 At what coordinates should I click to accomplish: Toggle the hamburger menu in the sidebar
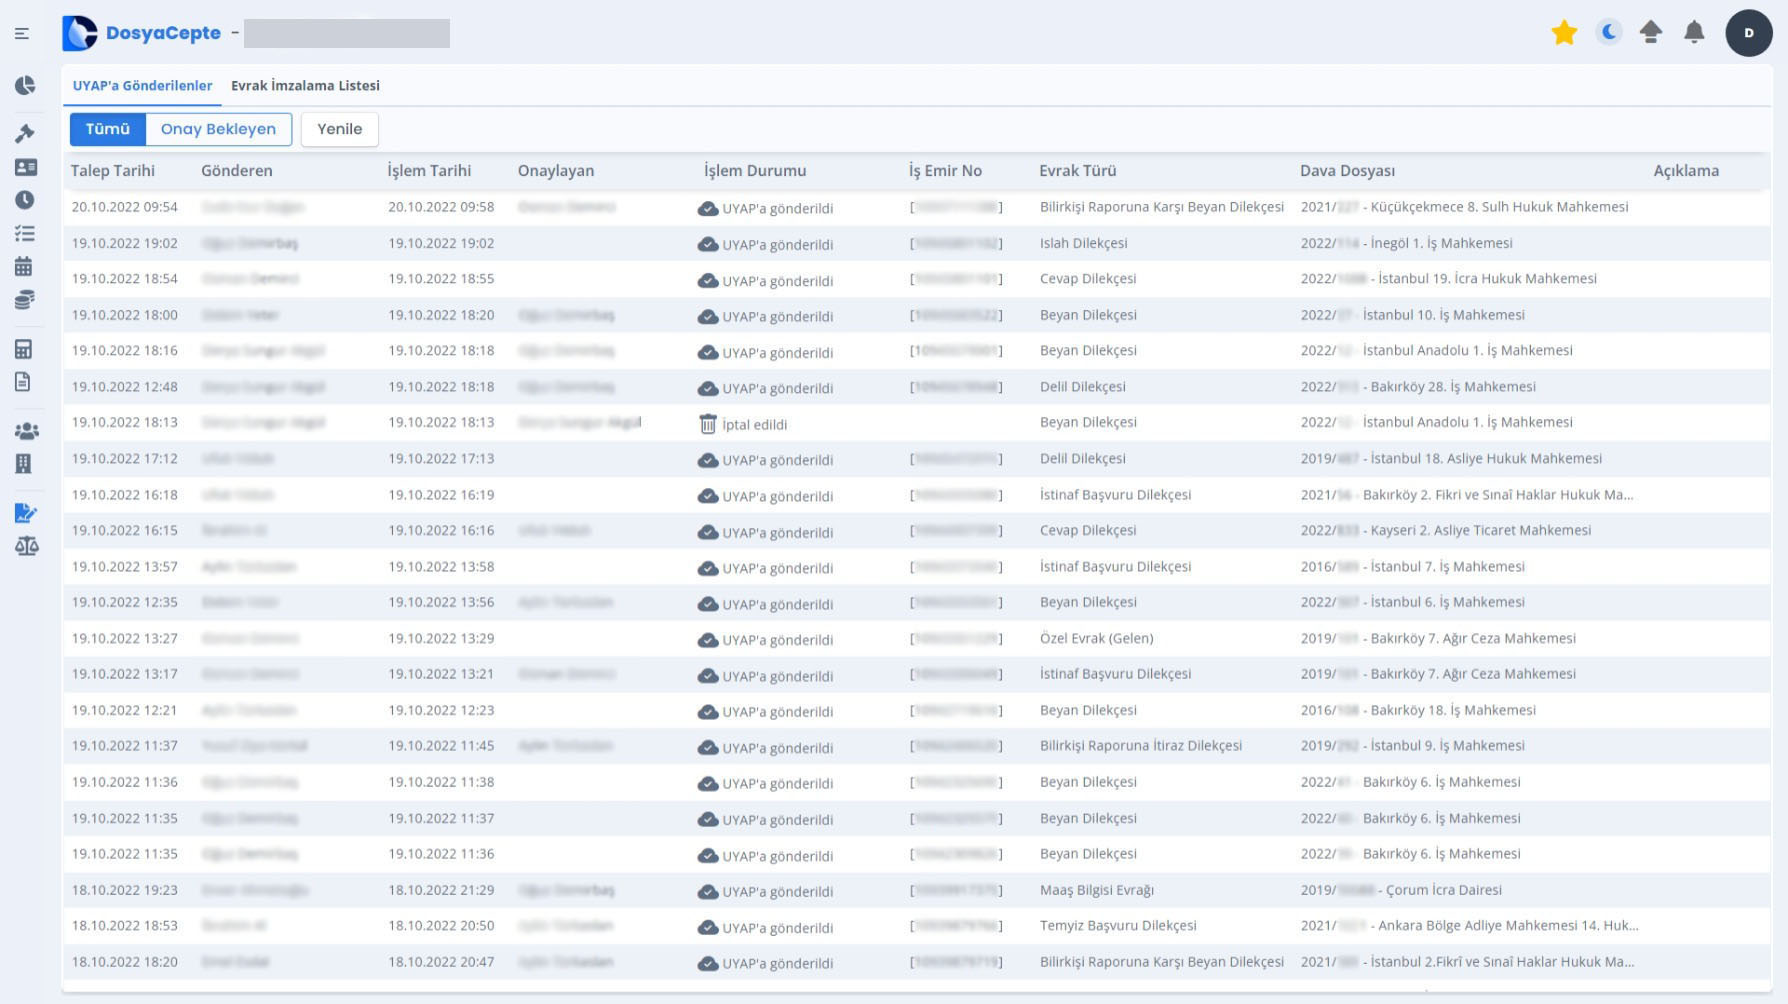pyautogui.click(x=22, y=34)
